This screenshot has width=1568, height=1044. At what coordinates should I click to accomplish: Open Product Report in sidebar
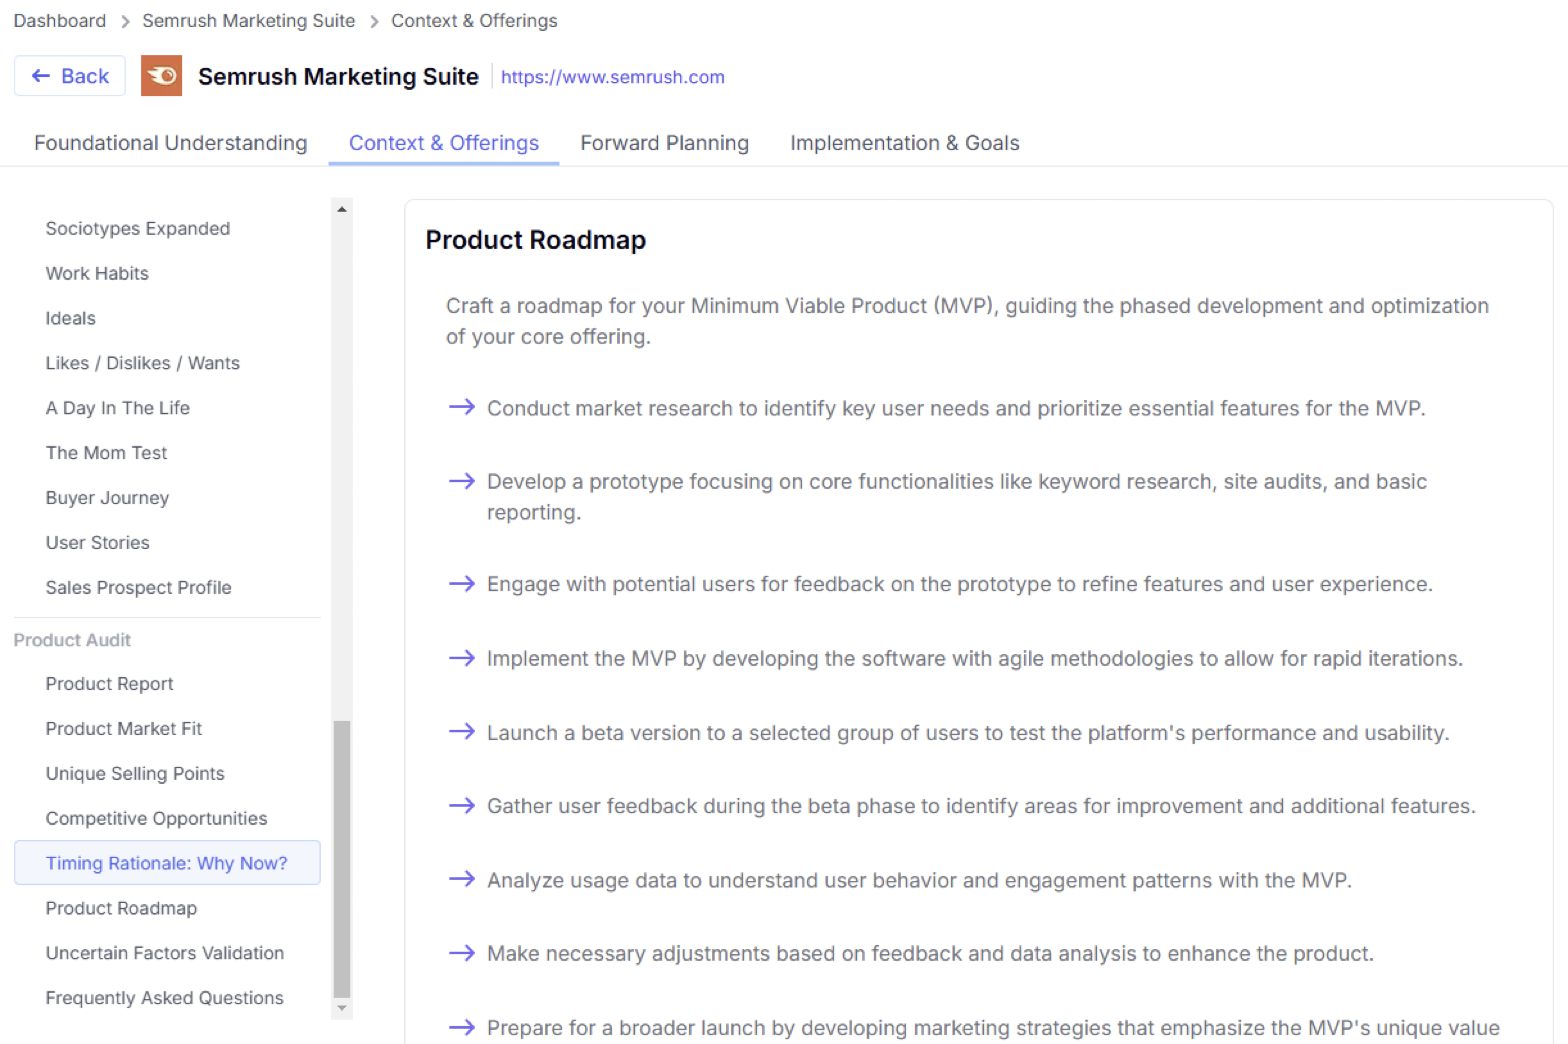point(110,684)
